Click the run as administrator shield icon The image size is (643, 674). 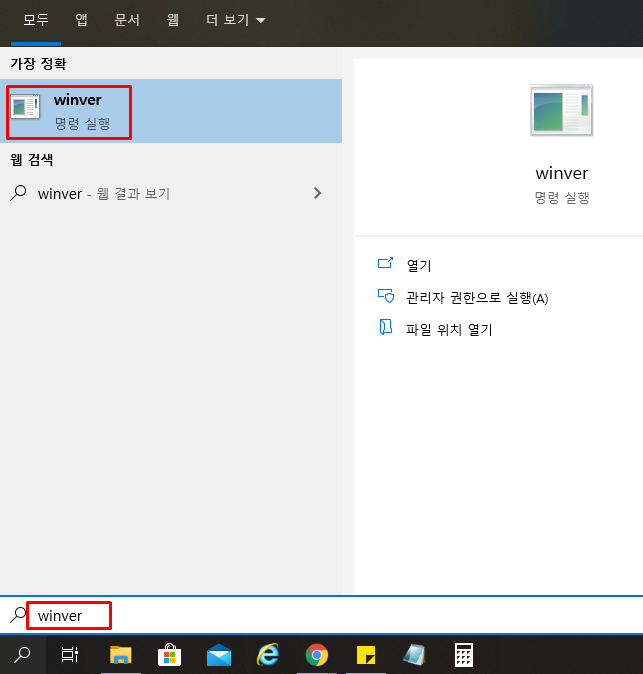pos(386,296)
